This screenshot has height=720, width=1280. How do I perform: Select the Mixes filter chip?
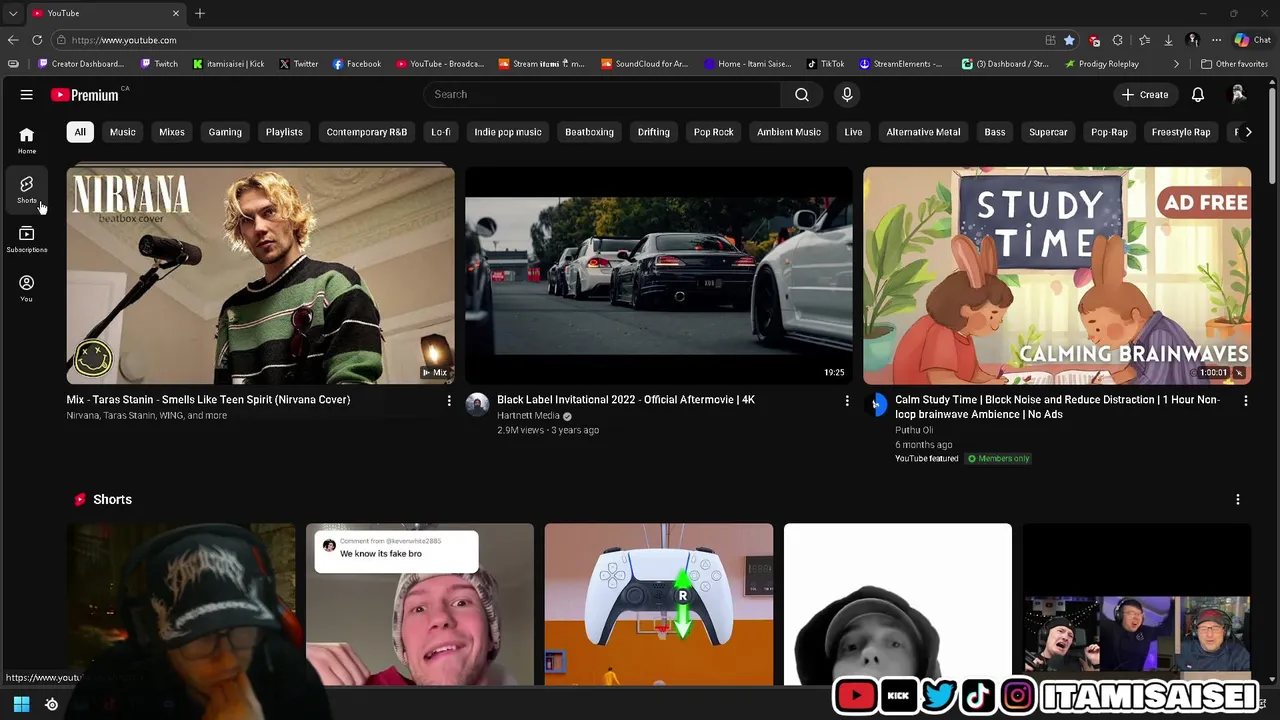(172, 132)
